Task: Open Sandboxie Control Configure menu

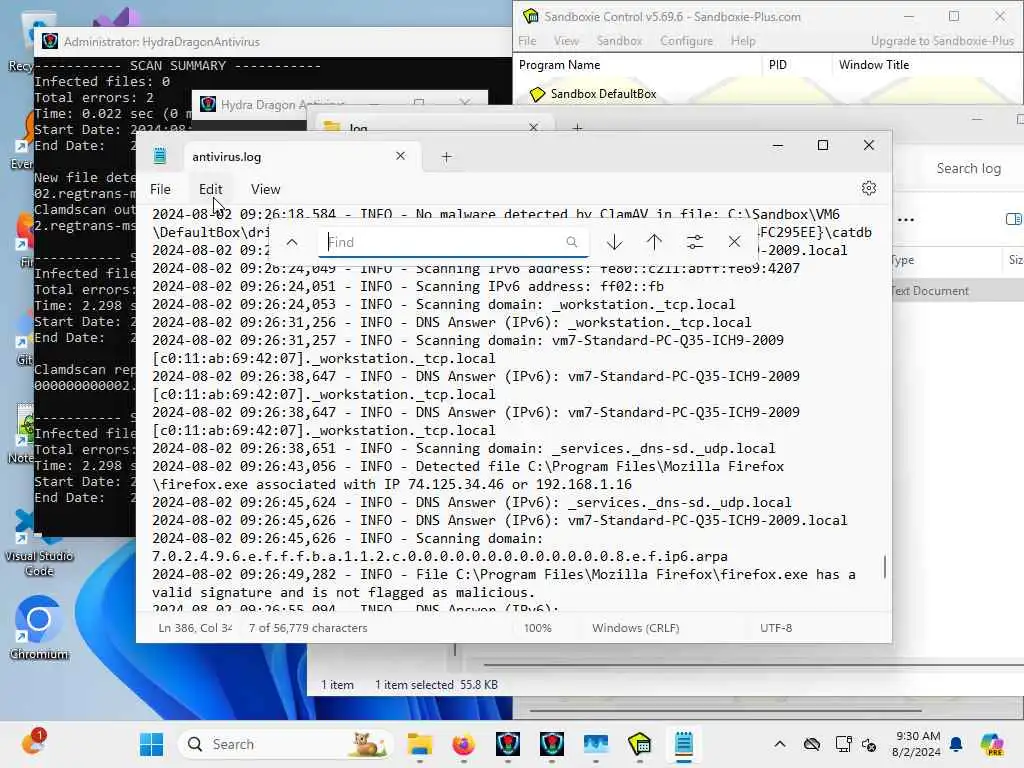Action: [686, 41]
